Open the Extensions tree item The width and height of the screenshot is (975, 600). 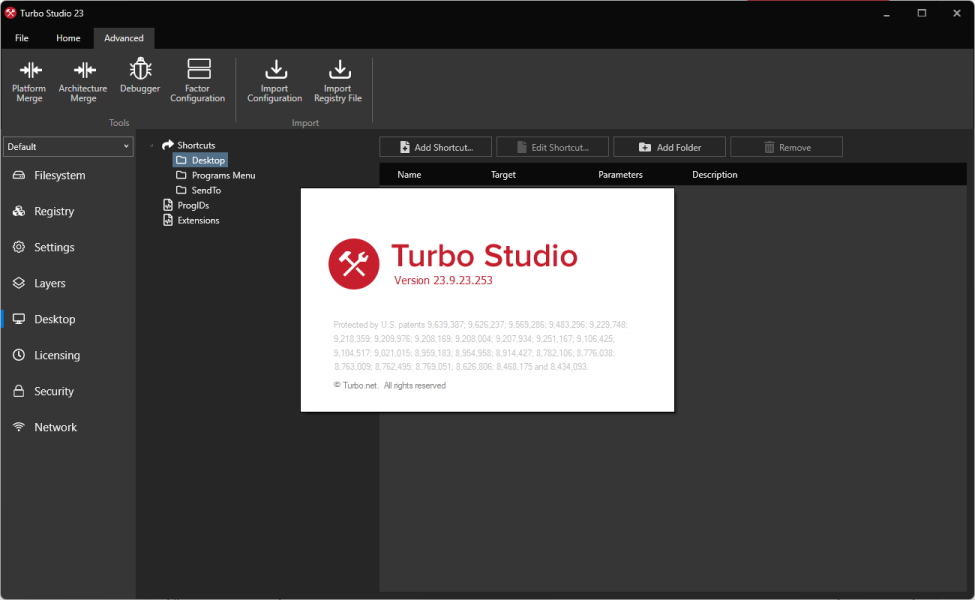[191, 220]
